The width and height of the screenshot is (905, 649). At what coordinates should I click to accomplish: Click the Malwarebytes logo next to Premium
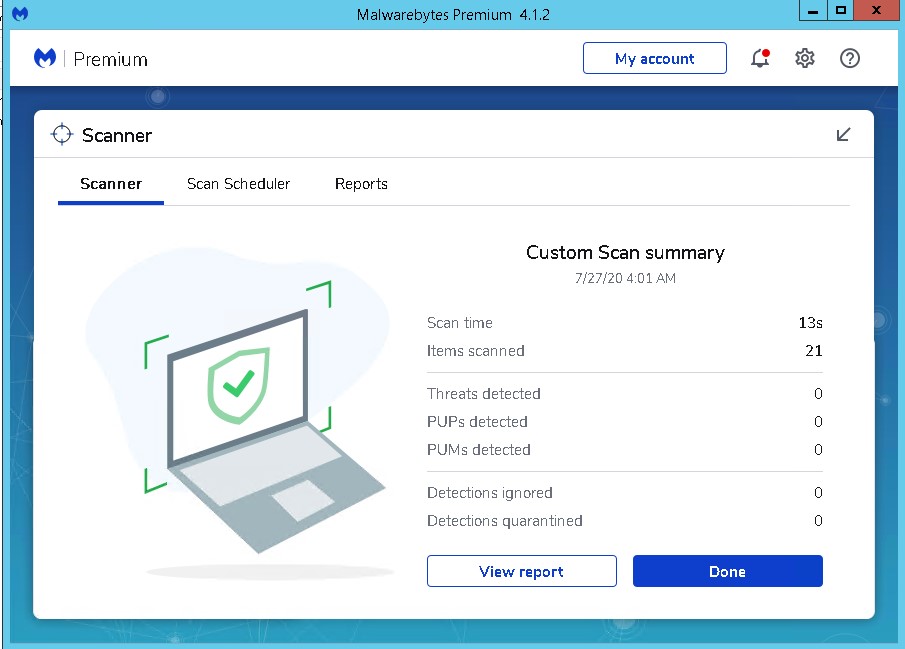(45, 58)
